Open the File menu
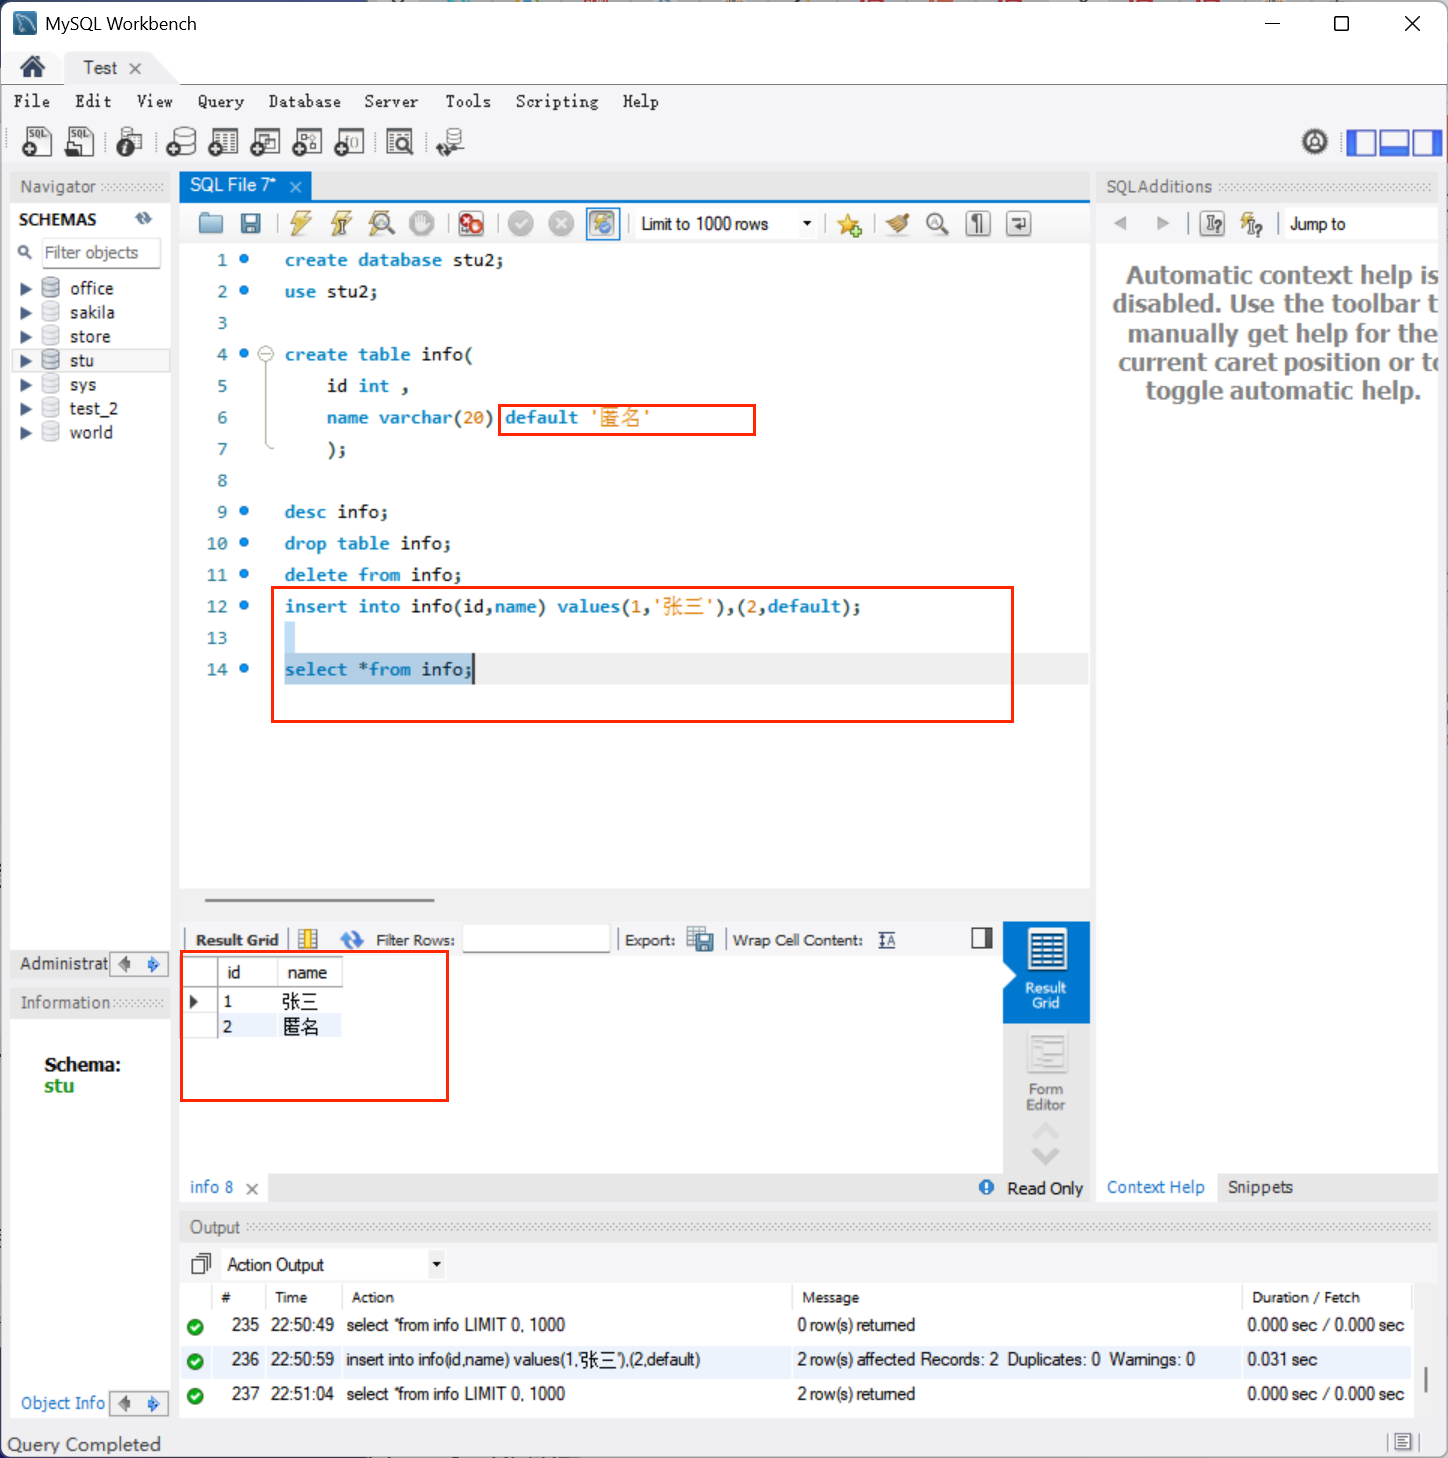 pyautogui.click(x=32, y=101)
